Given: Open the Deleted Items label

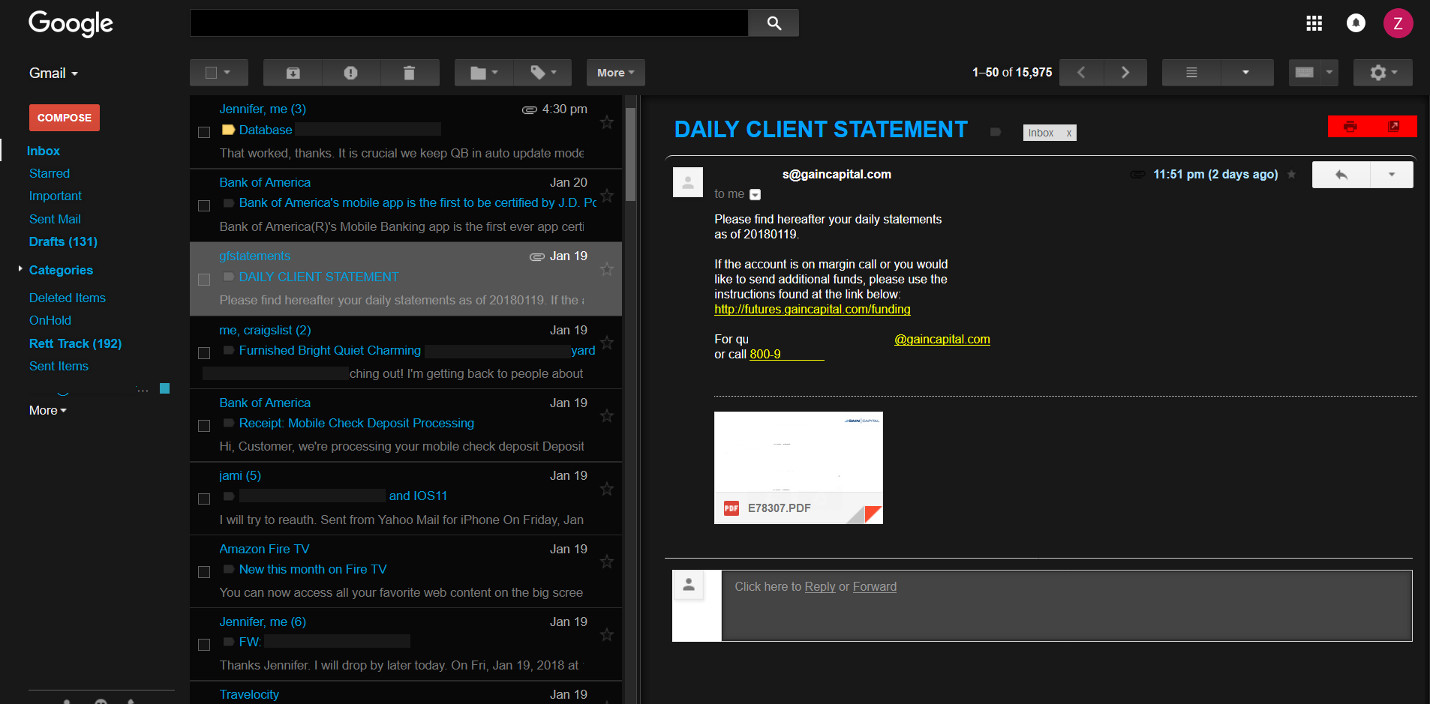Looking at the screenshot, I should pyautogui.click(x=67, y=297).
